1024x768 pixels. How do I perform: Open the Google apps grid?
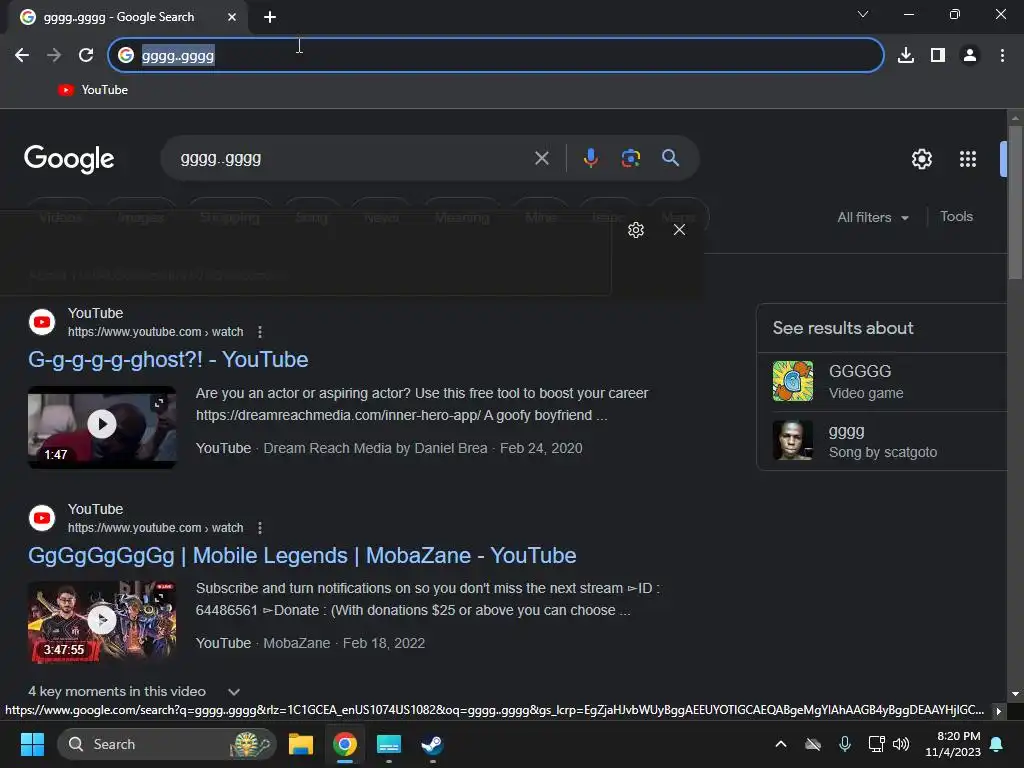967,159
